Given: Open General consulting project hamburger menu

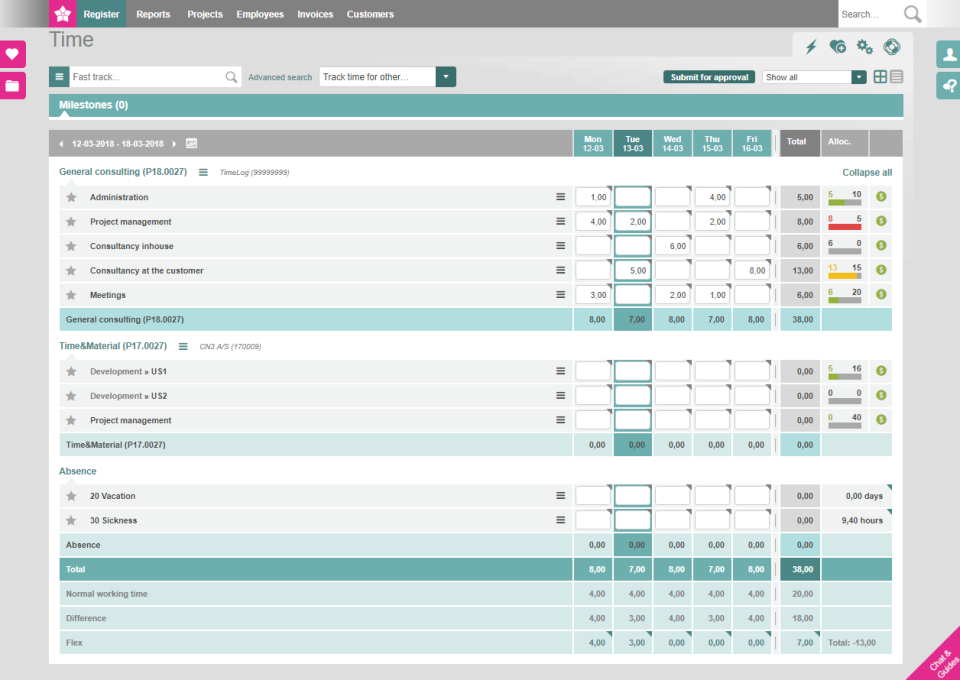Looking at the screenshot, I should coord(203,172).
